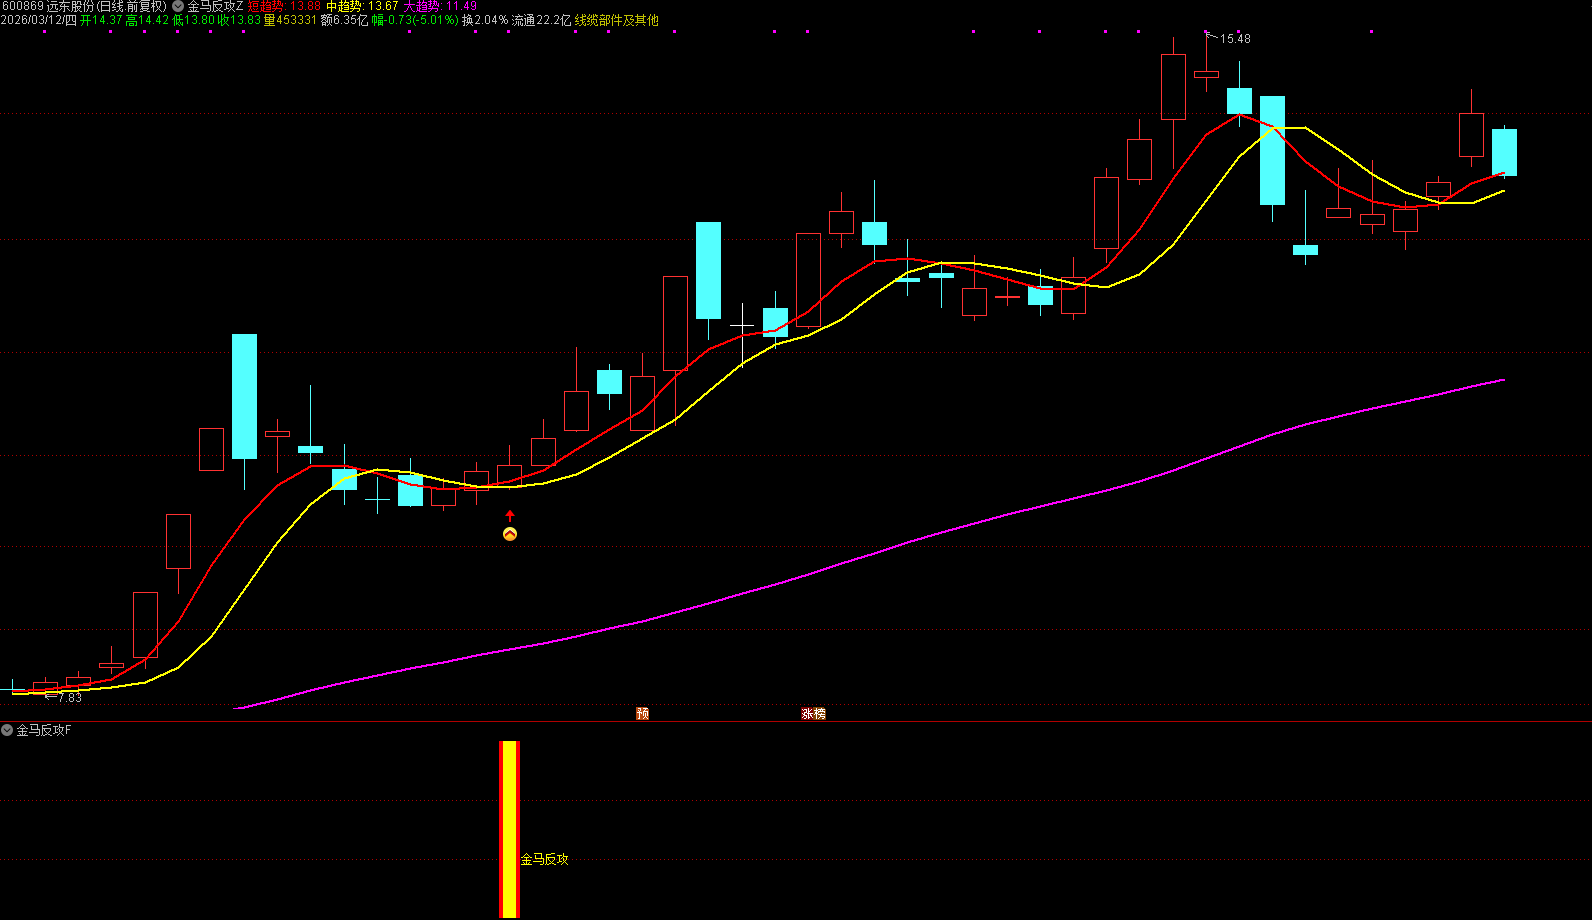Open the 涨榜 marker on the timeline
1592x920 pixels.
(x=814, y=713)
